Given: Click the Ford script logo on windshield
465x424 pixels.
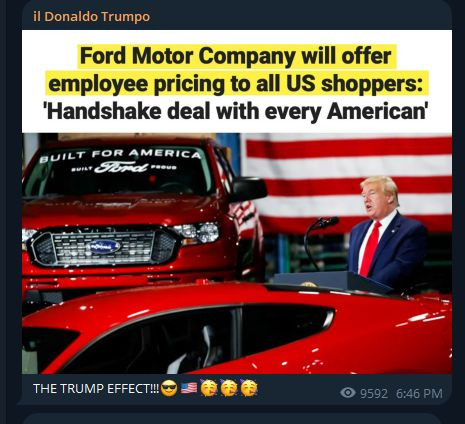Looking at the screenshot, I should coord(122,167).
